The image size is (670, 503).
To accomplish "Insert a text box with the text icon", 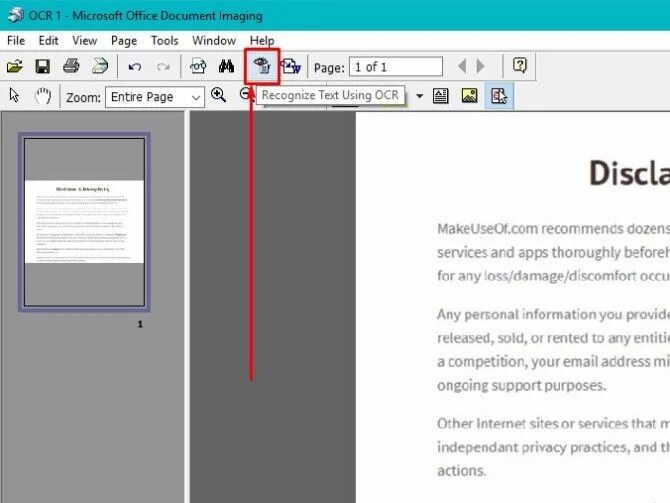I will point(441,96).
